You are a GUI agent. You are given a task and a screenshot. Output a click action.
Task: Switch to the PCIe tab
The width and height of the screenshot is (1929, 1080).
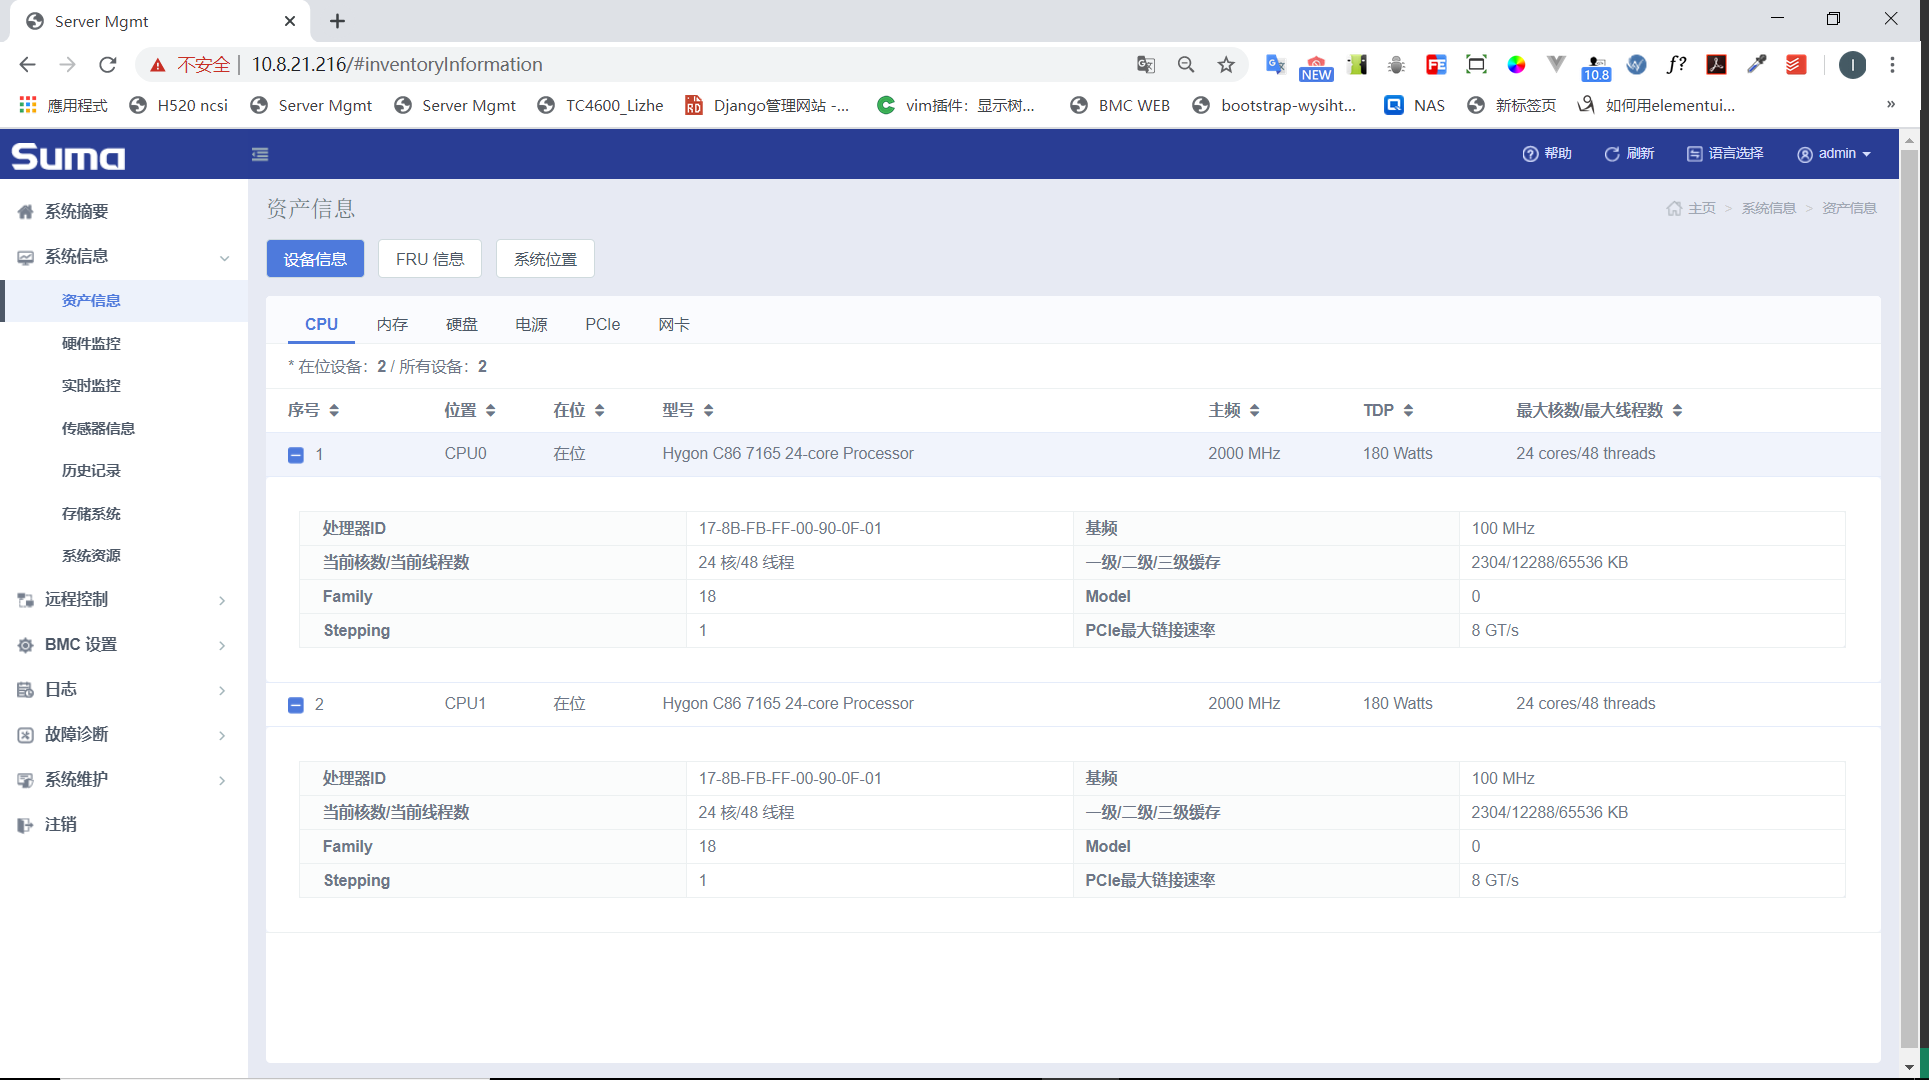coord(603,324)
